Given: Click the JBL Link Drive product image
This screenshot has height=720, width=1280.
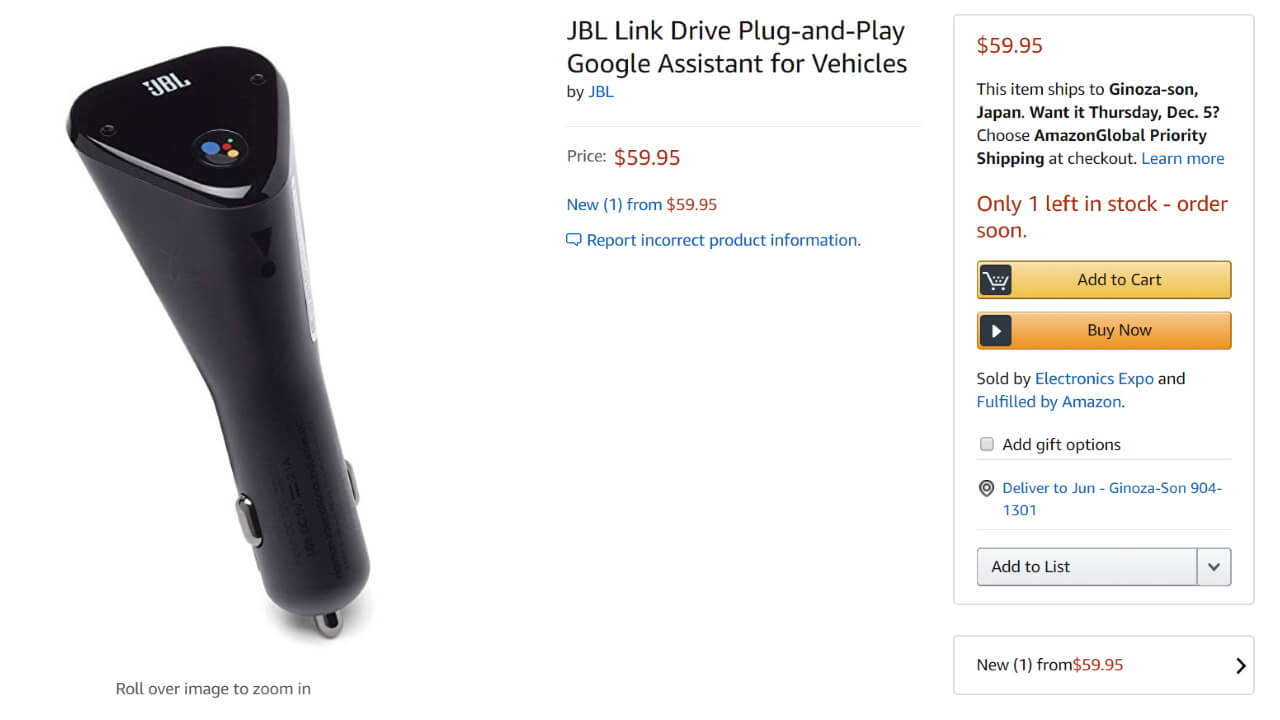Looking at the screenshot, I should click(x=218, y=340).
